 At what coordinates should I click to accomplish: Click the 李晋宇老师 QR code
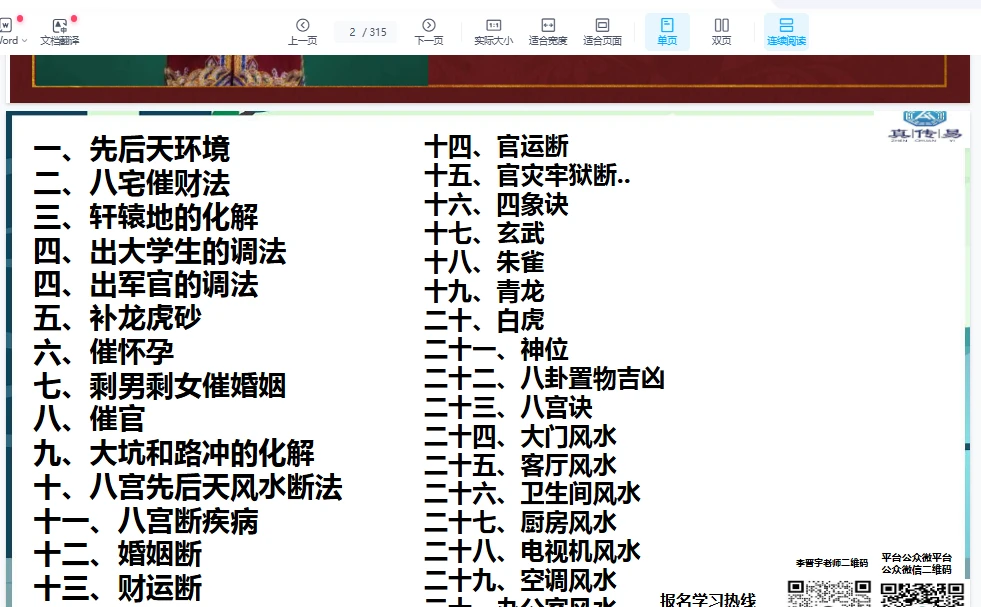829,593
